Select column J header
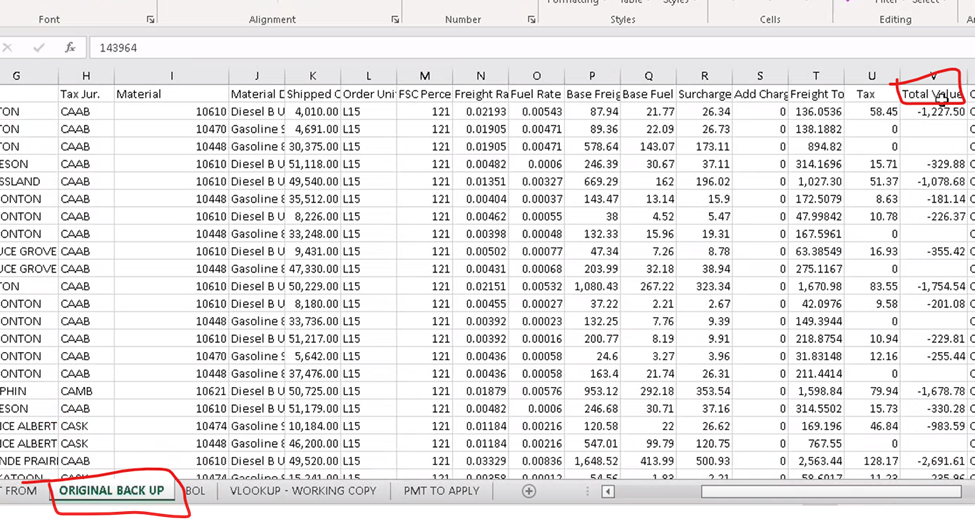The height and width of the screenshot is (519, 975). point(257,76)
